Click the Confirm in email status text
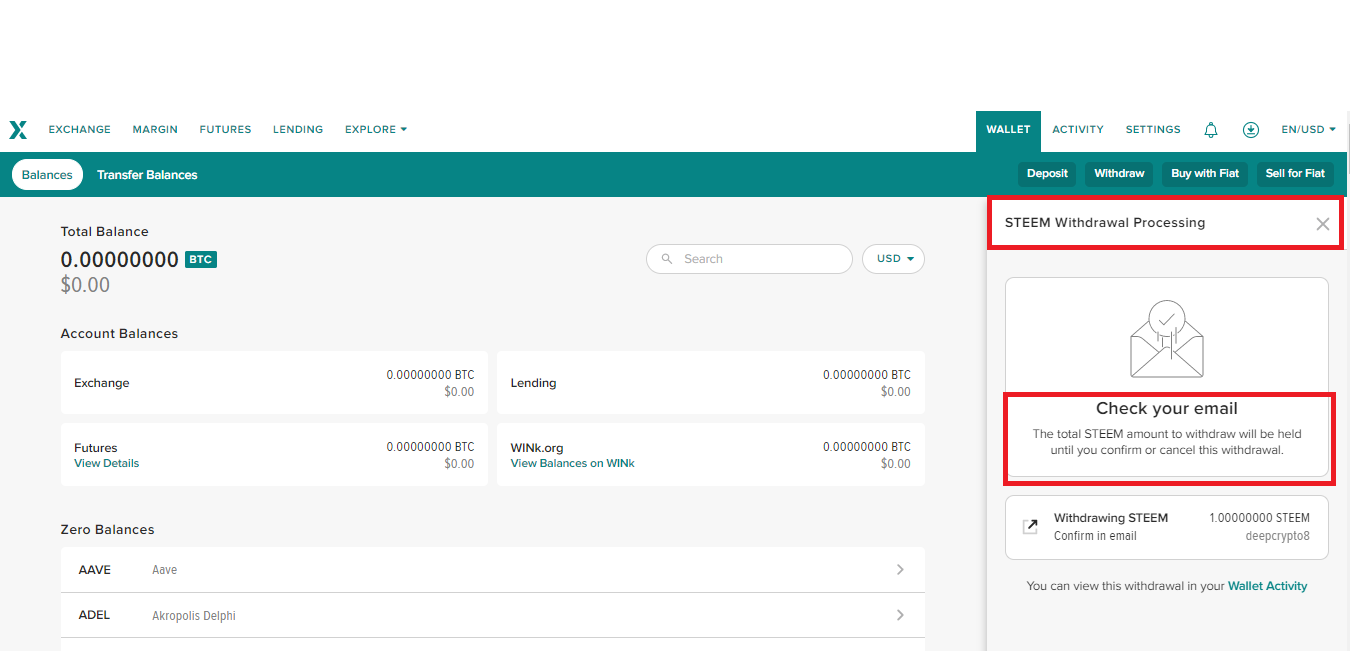Image resolution: width=1350 pixels, height=651 pixels. [1095, 536]
